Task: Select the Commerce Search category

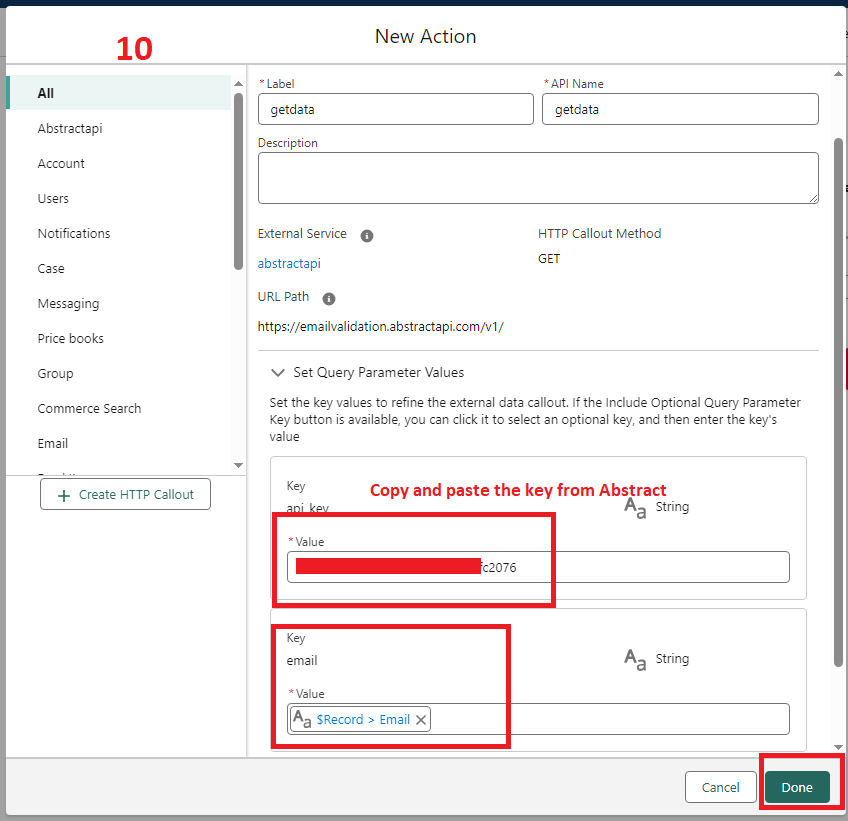Action: click(x=89, y=408)
